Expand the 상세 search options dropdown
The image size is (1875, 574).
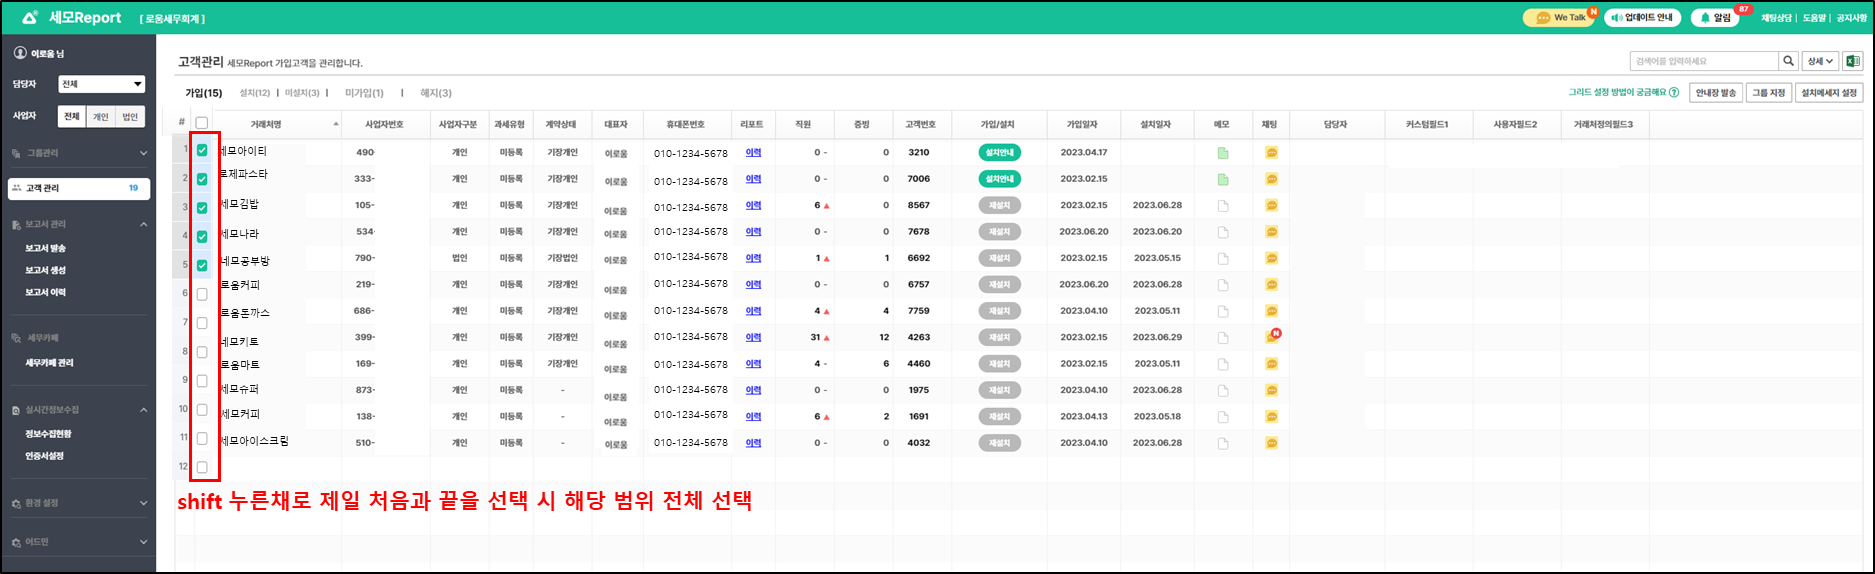[x=1820, y=61]
